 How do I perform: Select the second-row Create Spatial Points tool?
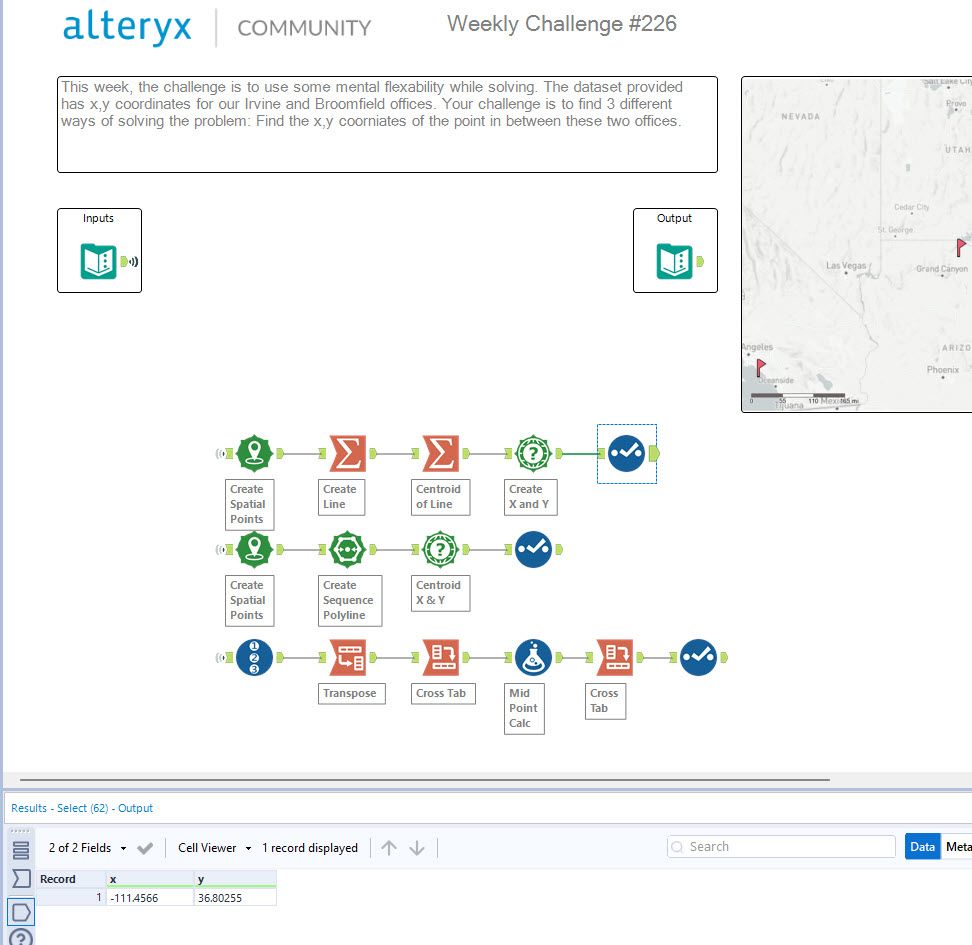(254, 549)
